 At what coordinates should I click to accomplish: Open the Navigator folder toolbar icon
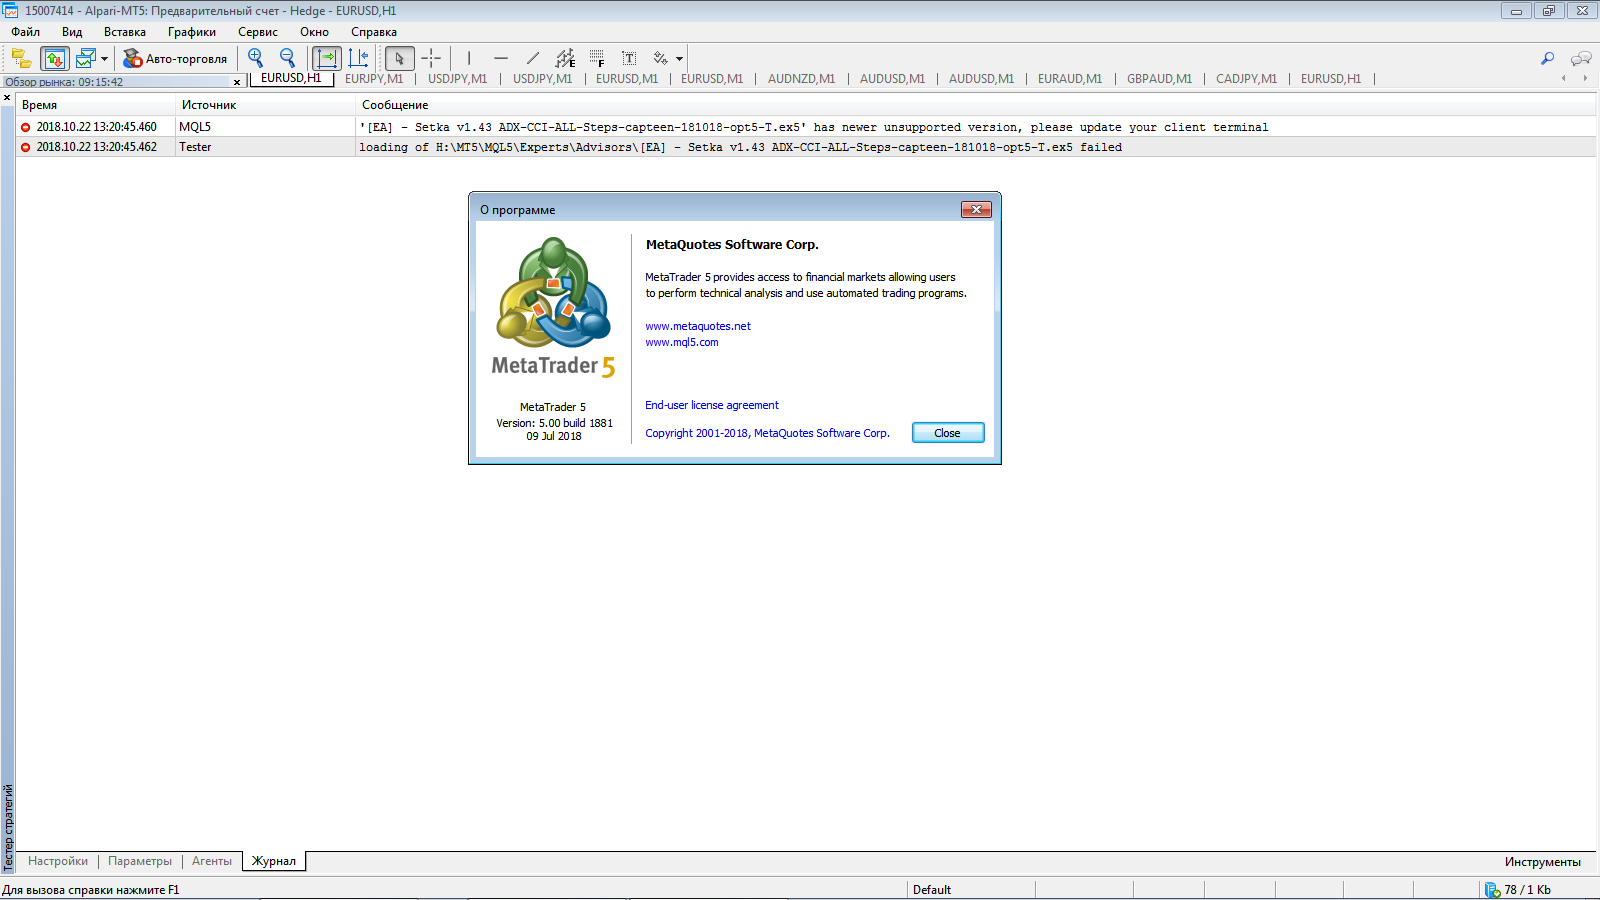coord(21,58)
